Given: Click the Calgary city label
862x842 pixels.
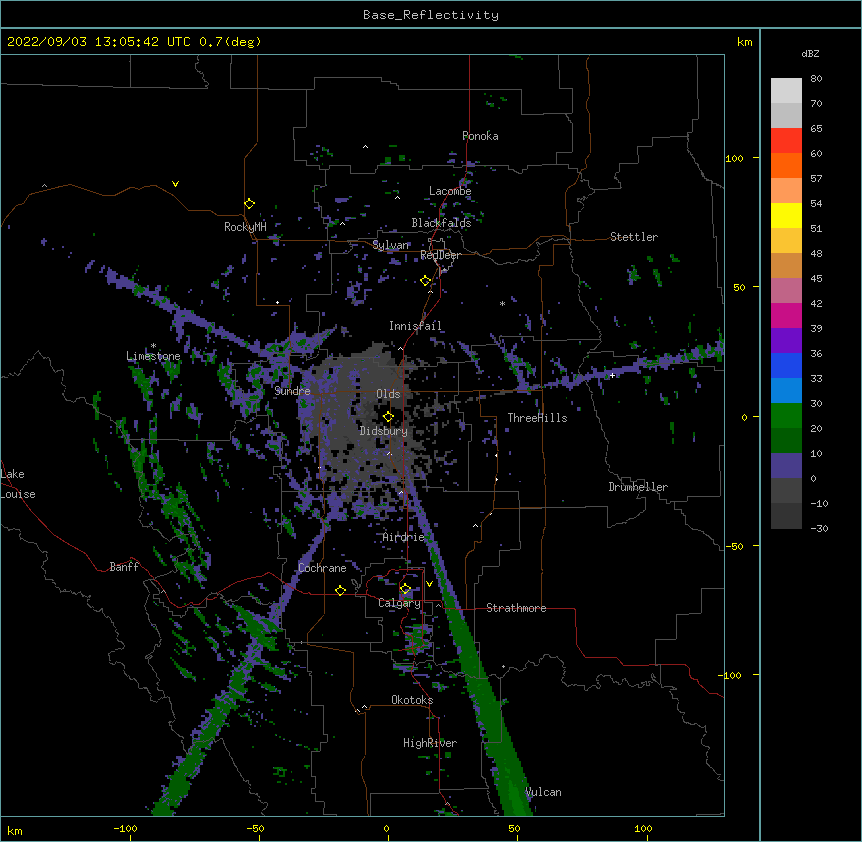Looking at the screenshot, I should tap(399, 603).
